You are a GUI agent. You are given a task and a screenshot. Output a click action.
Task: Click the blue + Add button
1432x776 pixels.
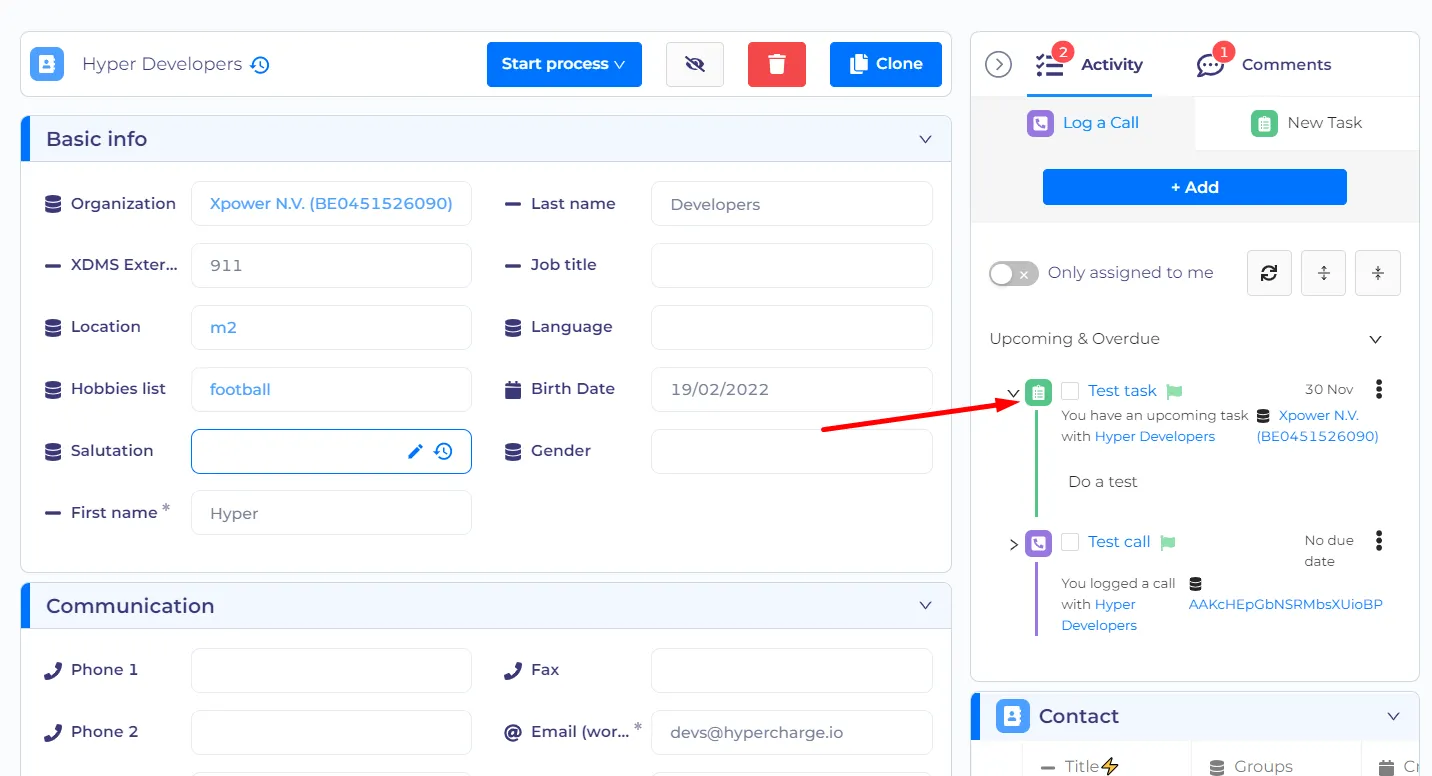click(1194, 187)
